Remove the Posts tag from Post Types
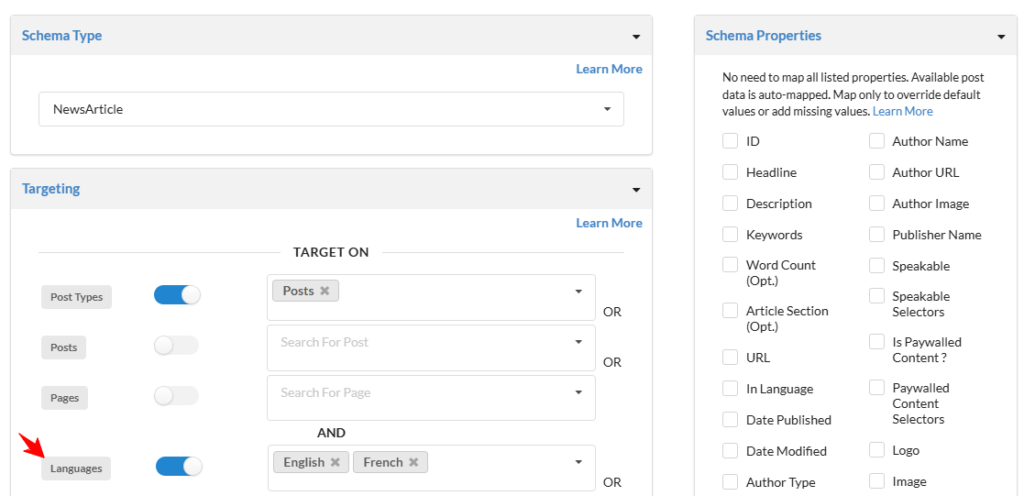The height and width of the screenshot is (496, 1024). pyautogui.click(x=324, y=291)
